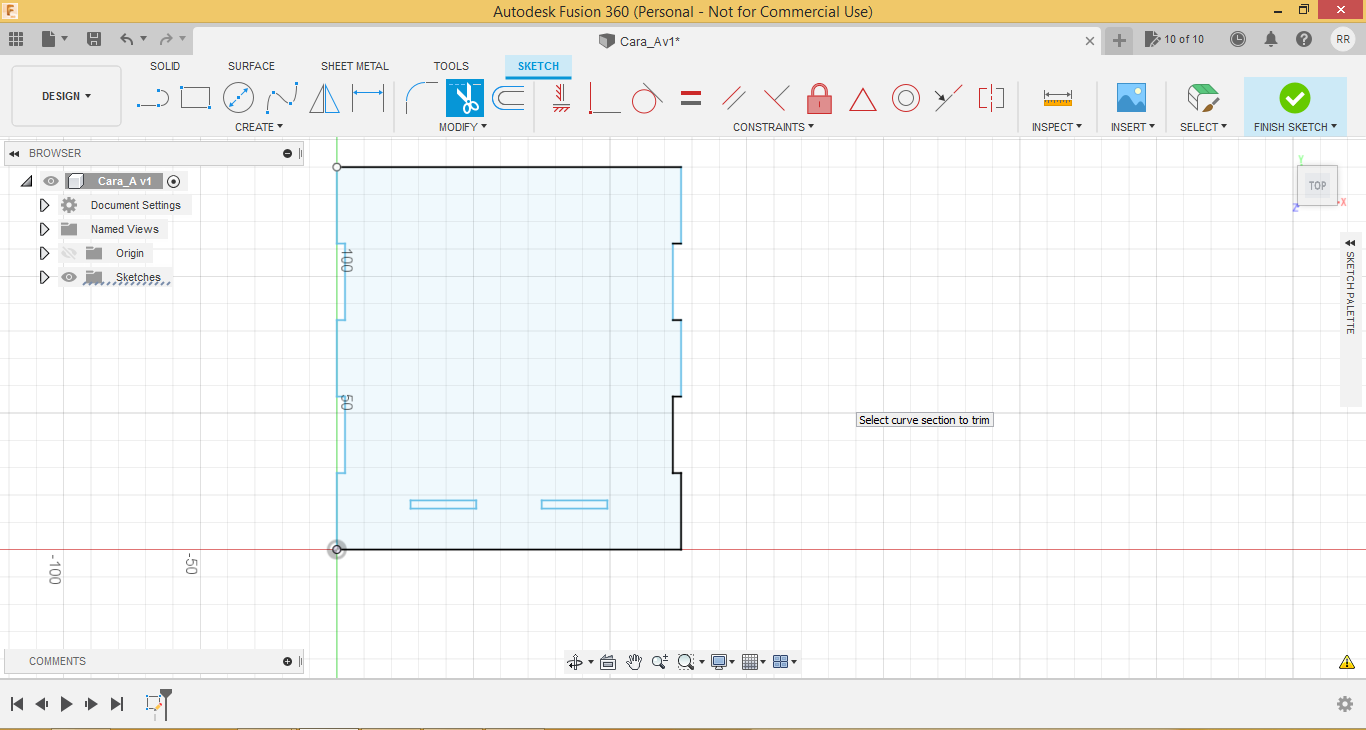Click the activate radio button beside Cara_A v1
Image resolution: width=1366 pixels, height=730 pixels.
(174, 181)
